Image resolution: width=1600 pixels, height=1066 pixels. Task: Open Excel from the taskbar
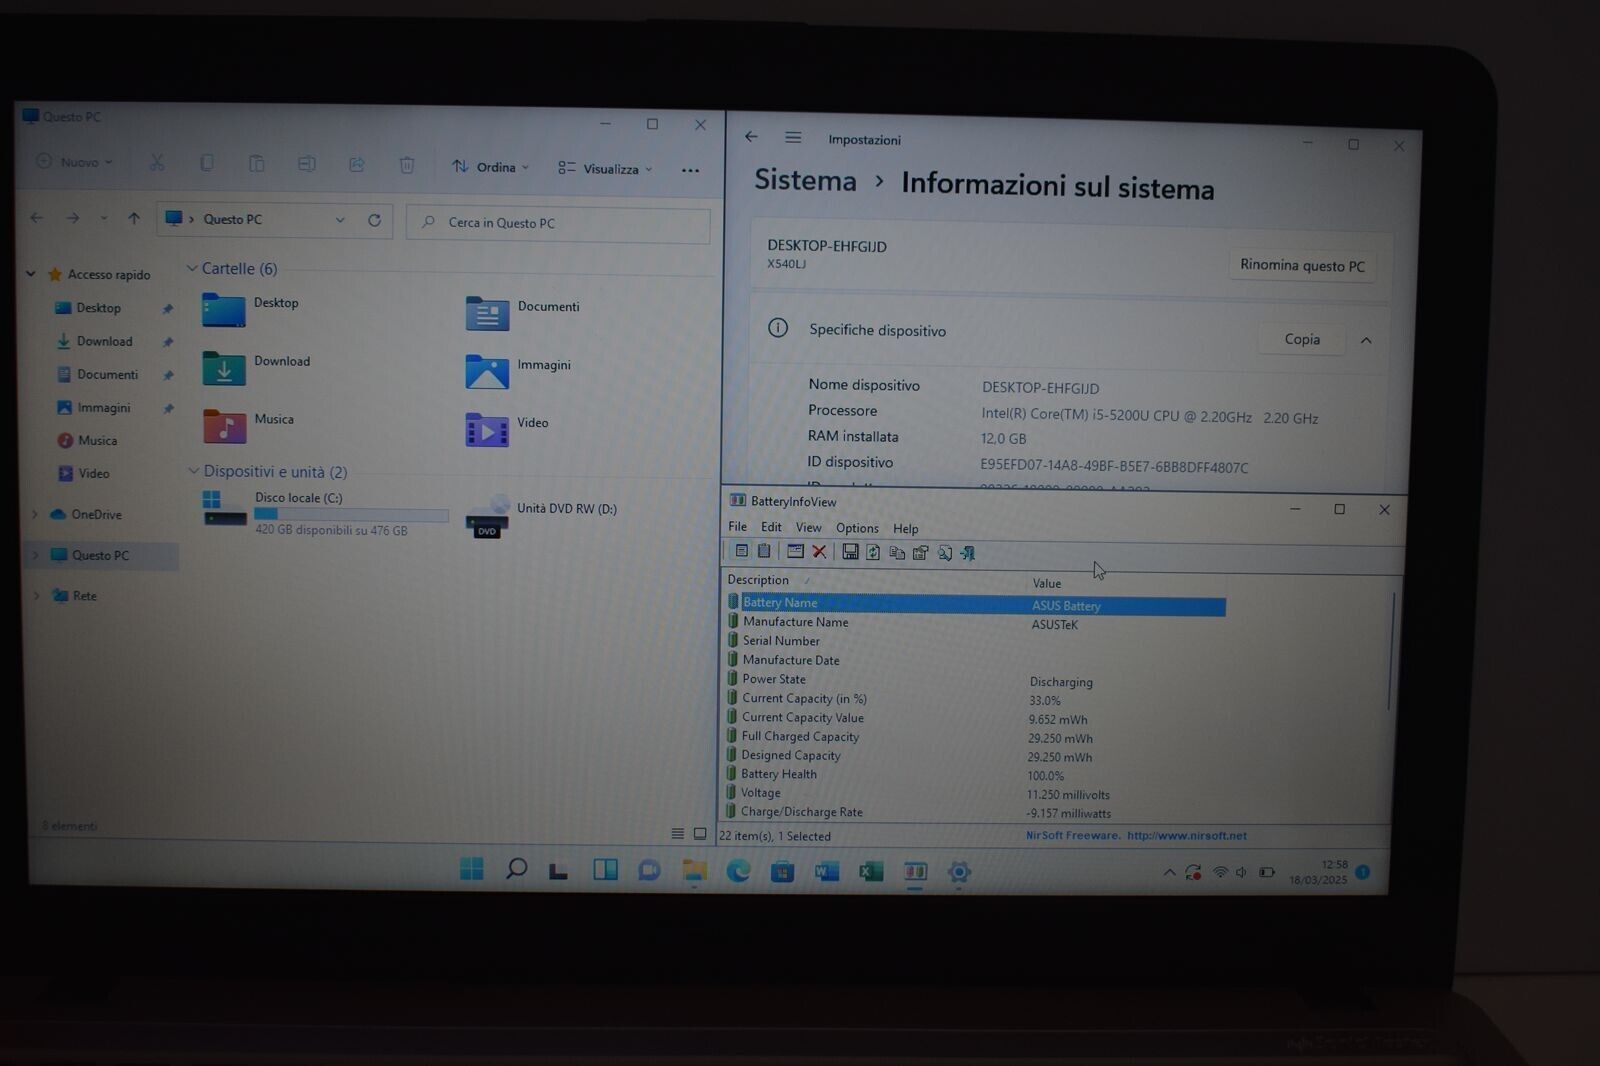click(871, 872)
